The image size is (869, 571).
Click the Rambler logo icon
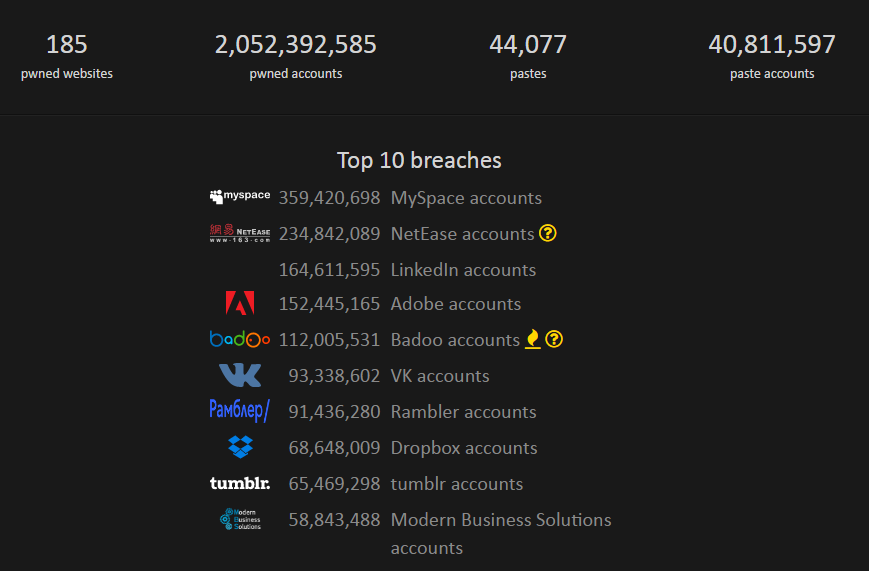(x=240, y=411)
